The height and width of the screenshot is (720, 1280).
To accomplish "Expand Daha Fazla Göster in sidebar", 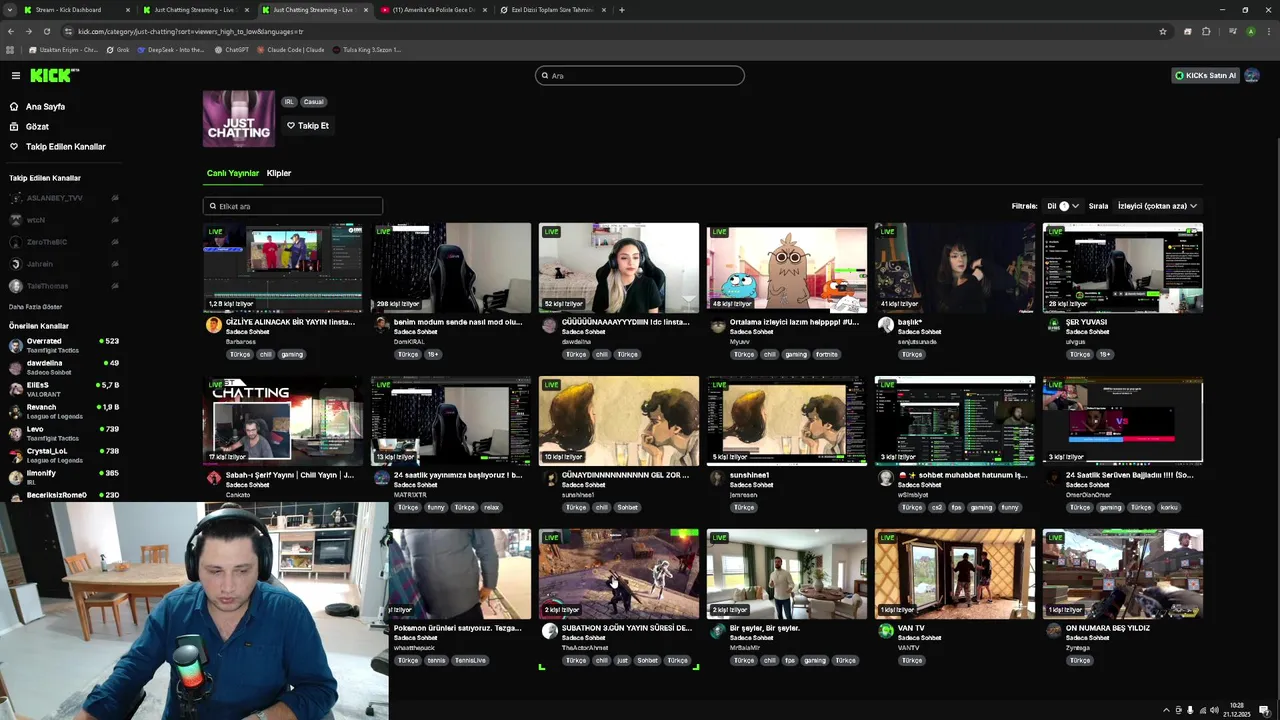I will pyautogui.click(x=36, y=307).
